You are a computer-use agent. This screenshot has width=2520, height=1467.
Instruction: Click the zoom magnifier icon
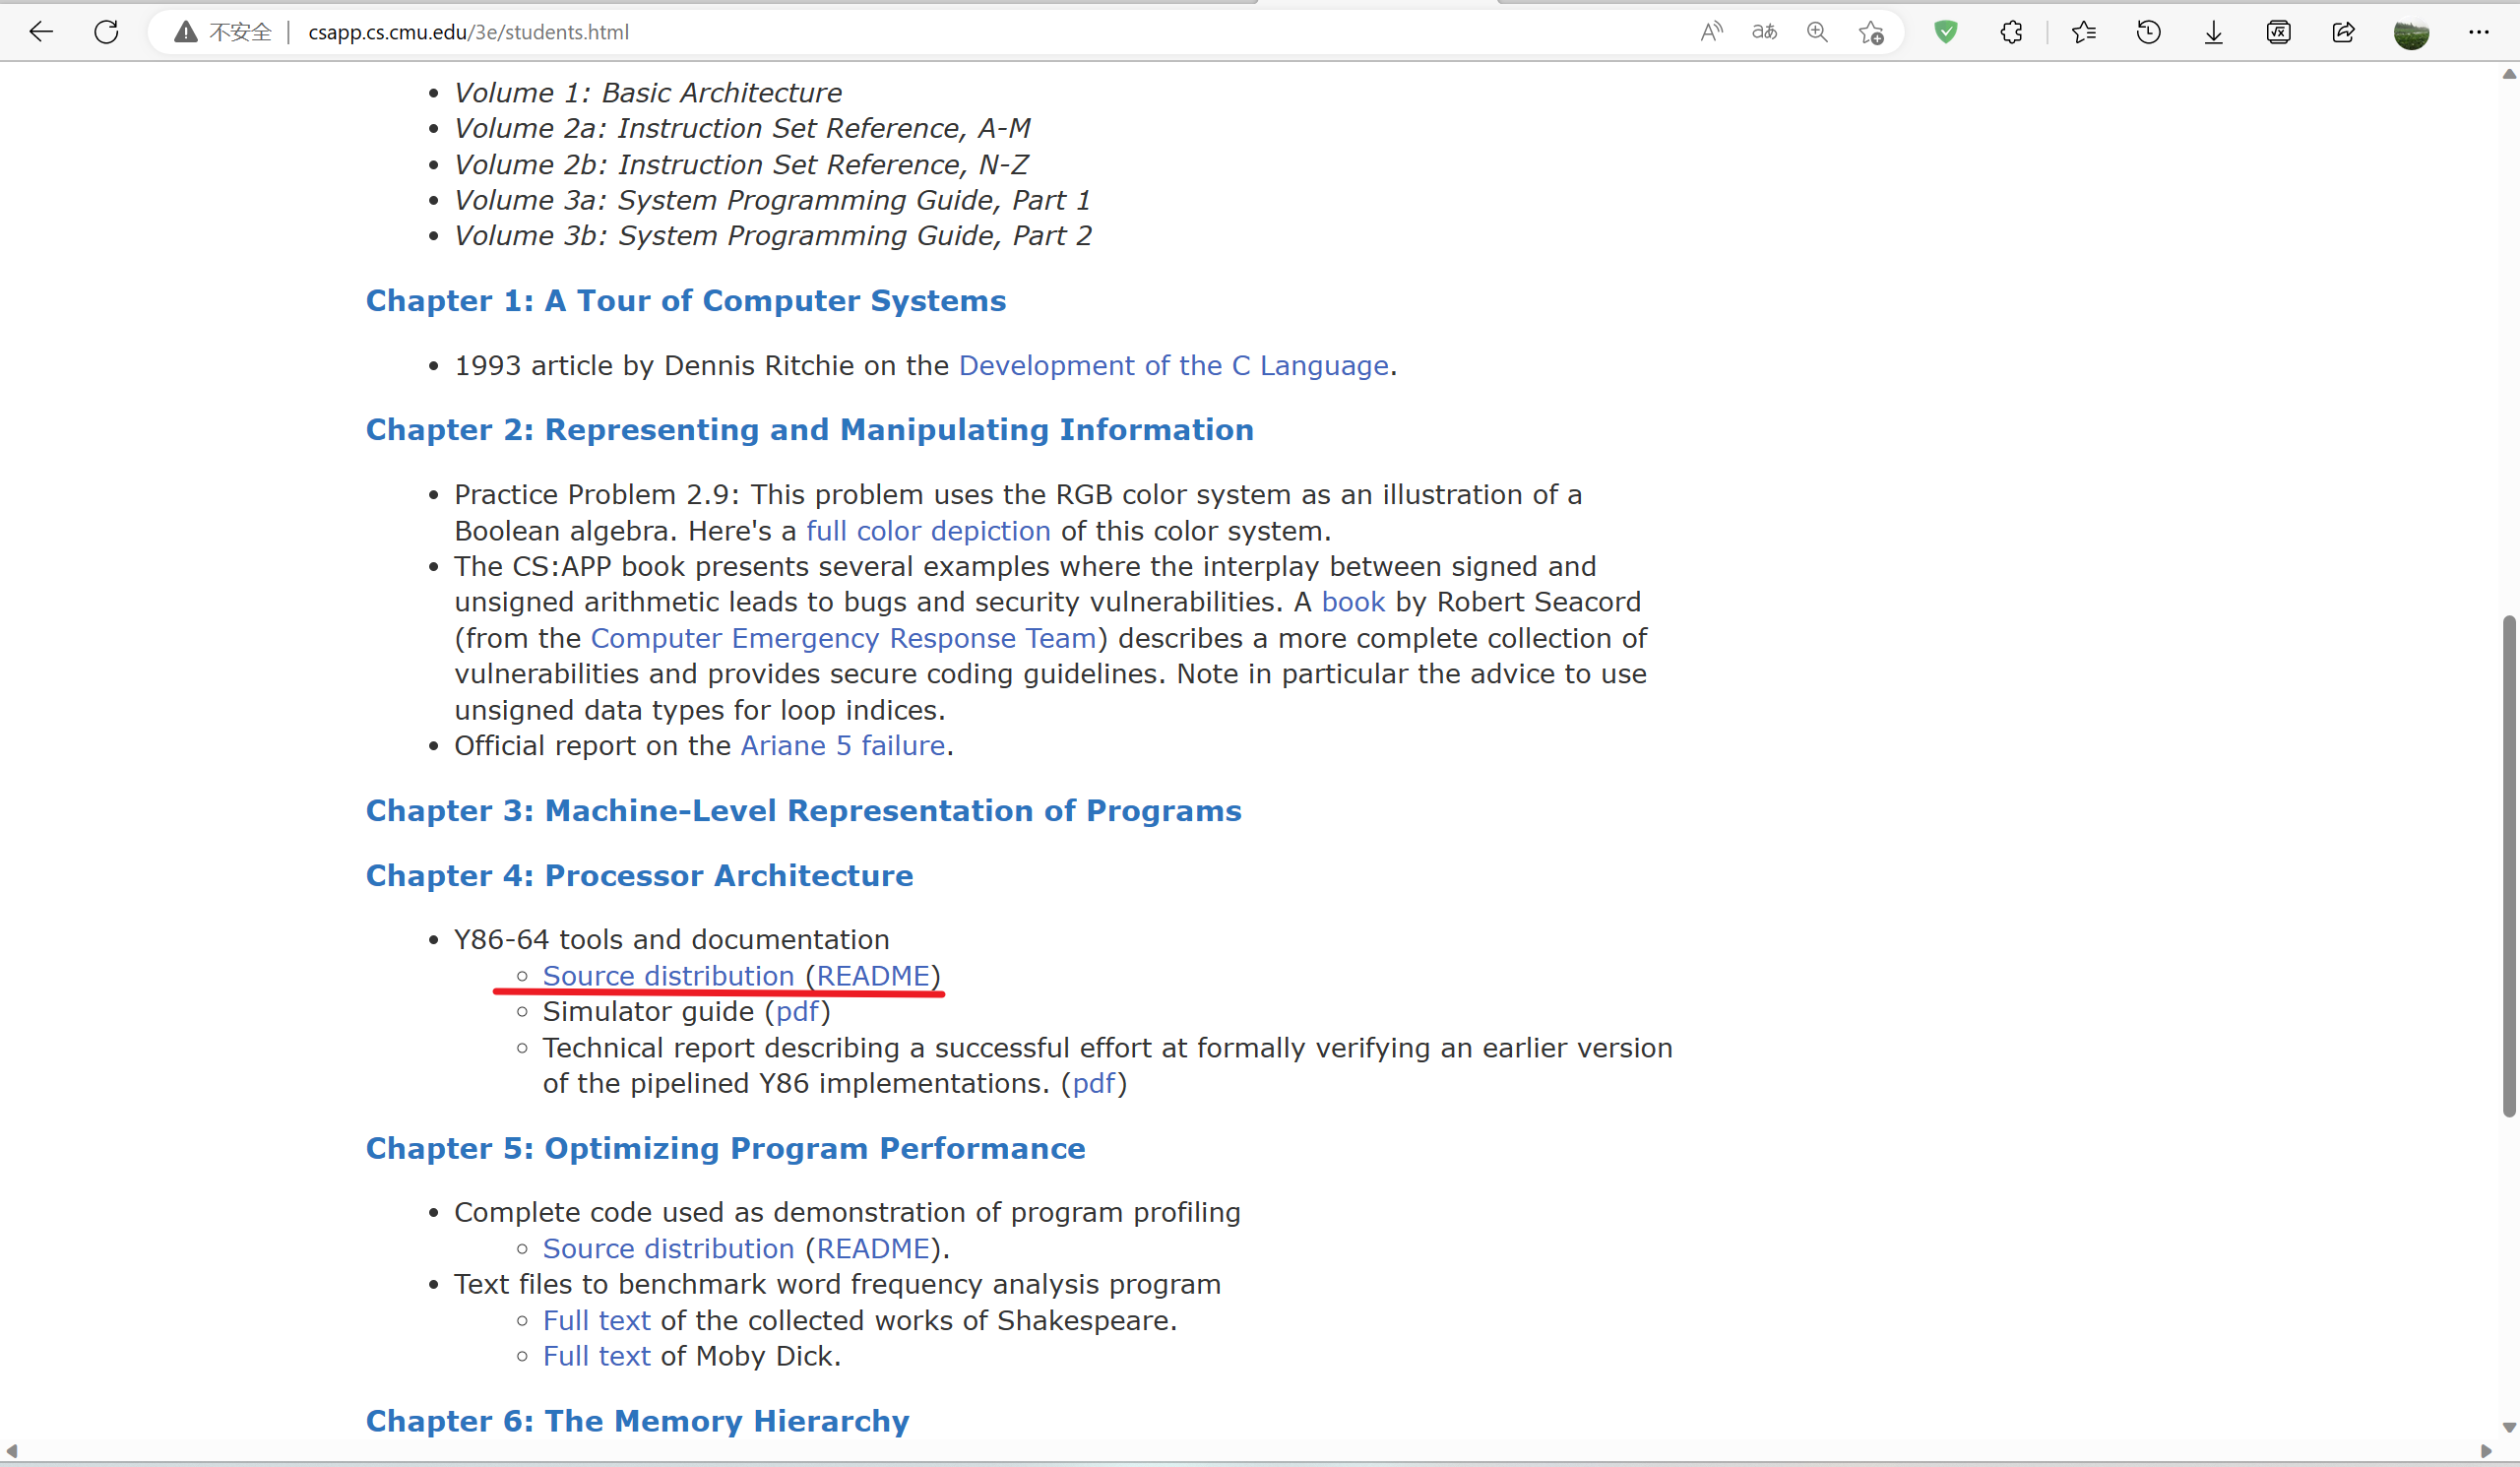(x=1817, y=32)
